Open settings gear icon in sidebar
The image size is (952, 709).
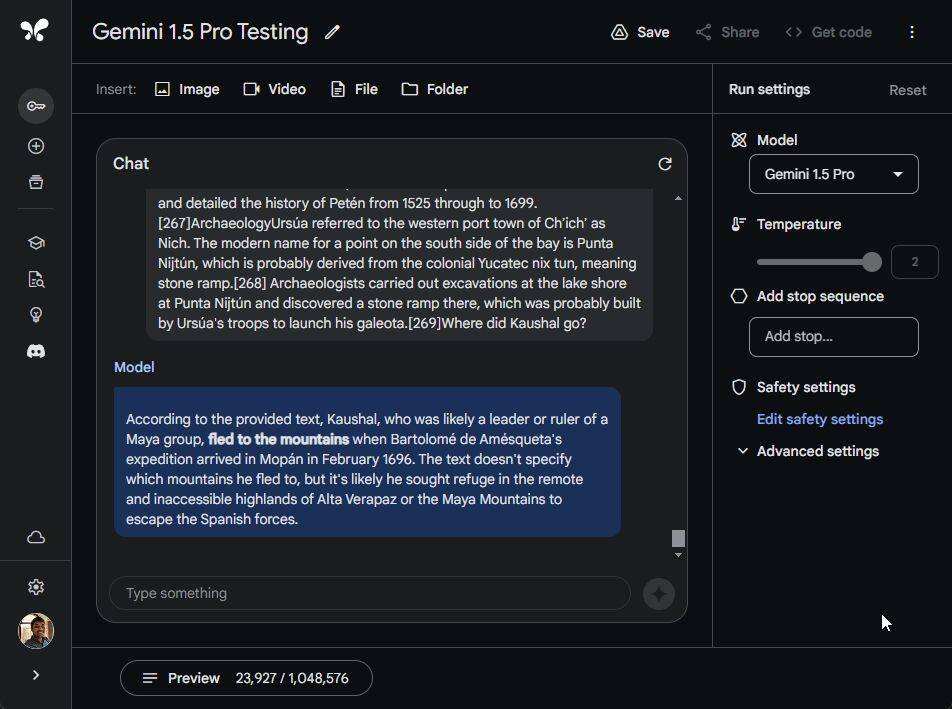point(36,587)
